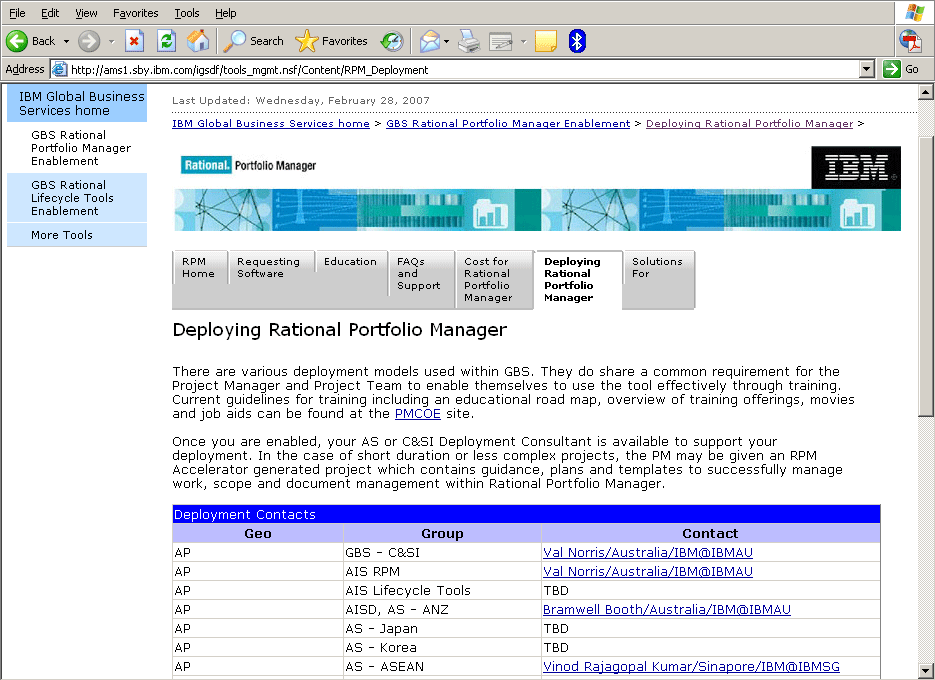Select the 'AS - Korea' table cell

(x=442, y=648)
